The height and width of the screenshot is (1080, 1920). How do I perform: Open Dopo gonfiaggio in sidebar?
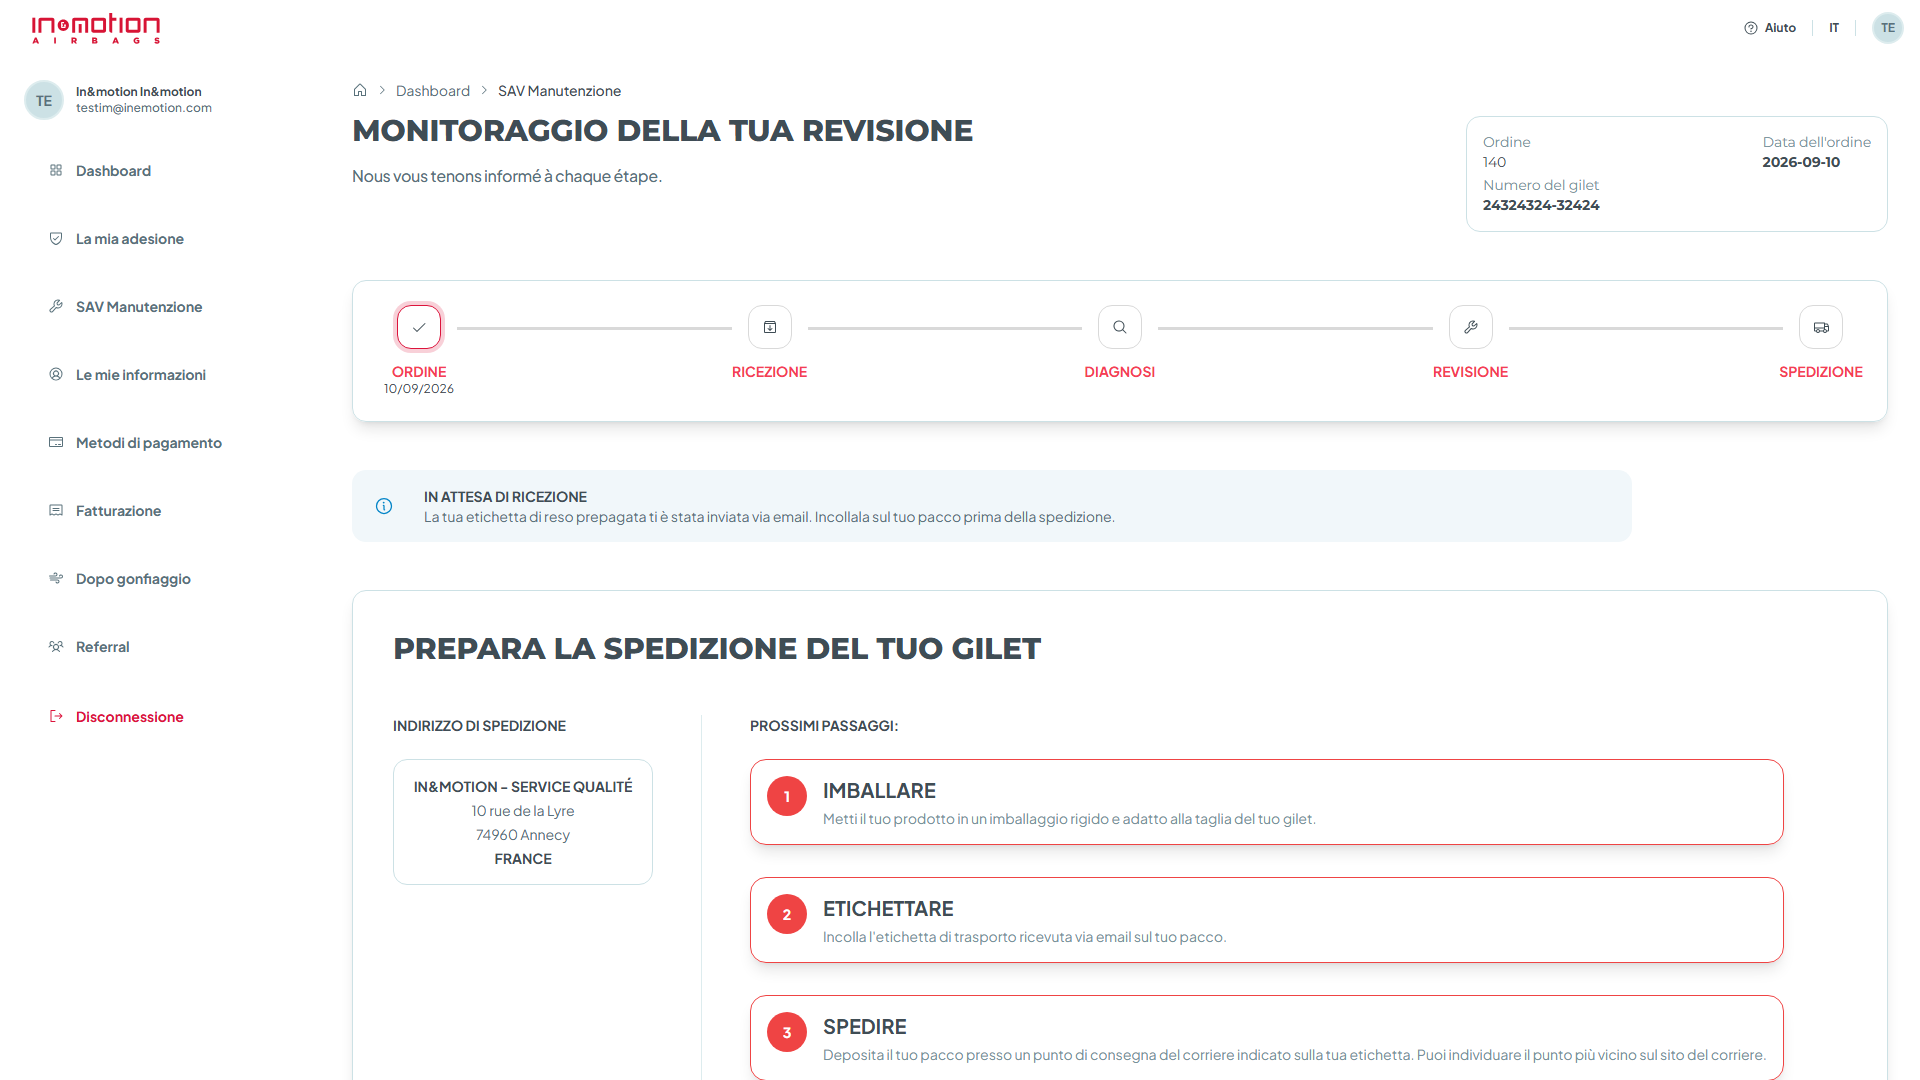[x=133, y=579]
